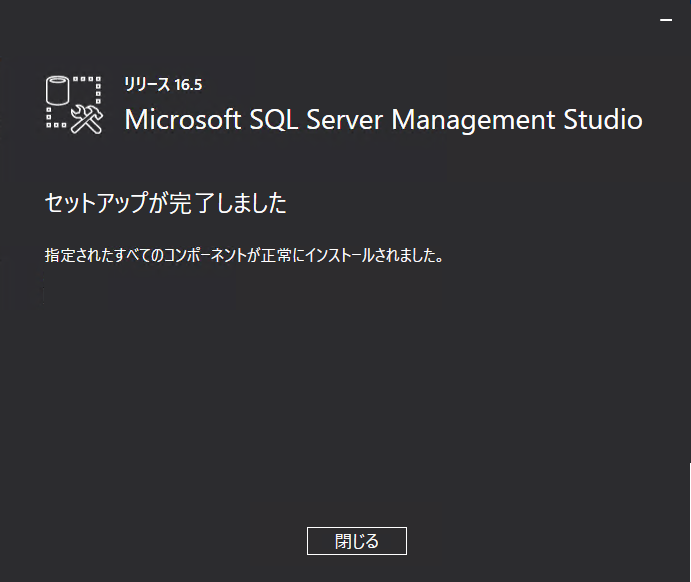The image size is (691, 582).
Task: Select the リリース 16.5 text
Action: (x=163, y=84)
